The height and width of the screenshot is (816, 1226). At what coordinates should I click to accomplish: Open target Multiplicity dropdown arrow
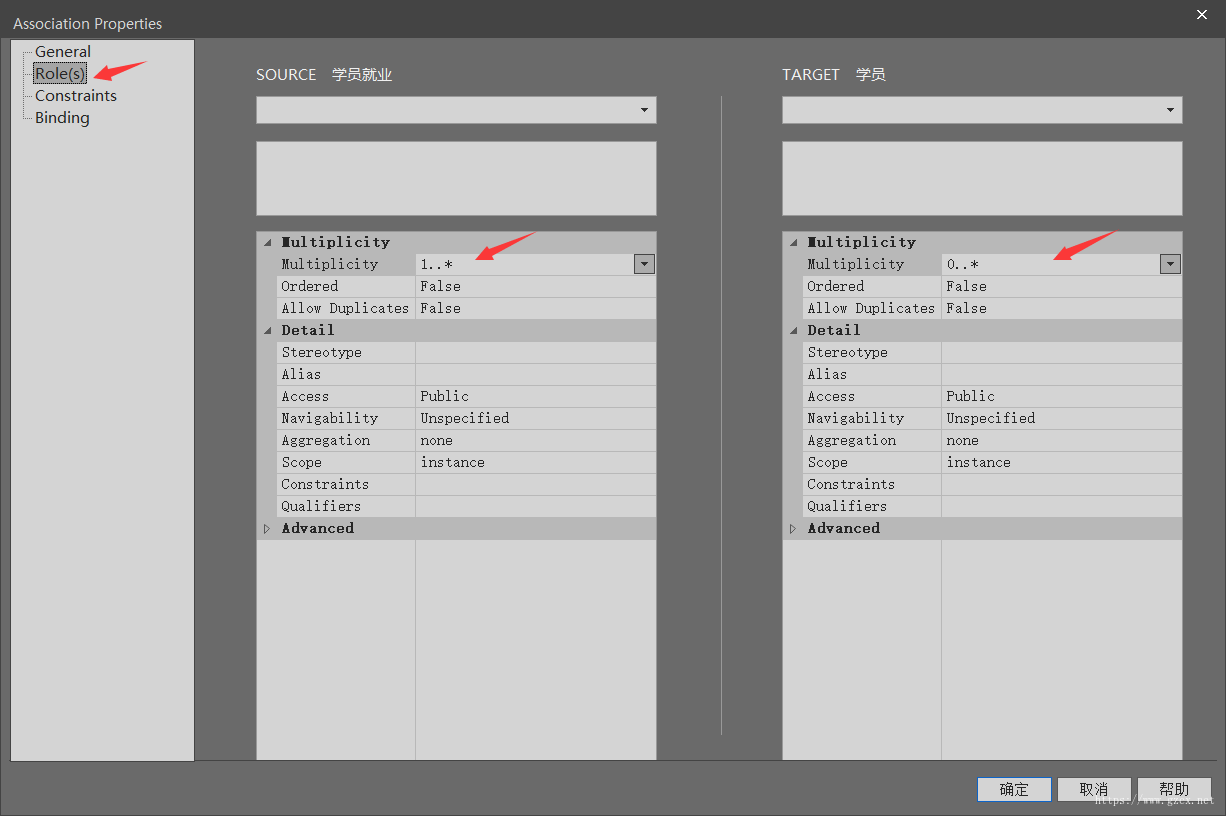[x=1170, y=264]
